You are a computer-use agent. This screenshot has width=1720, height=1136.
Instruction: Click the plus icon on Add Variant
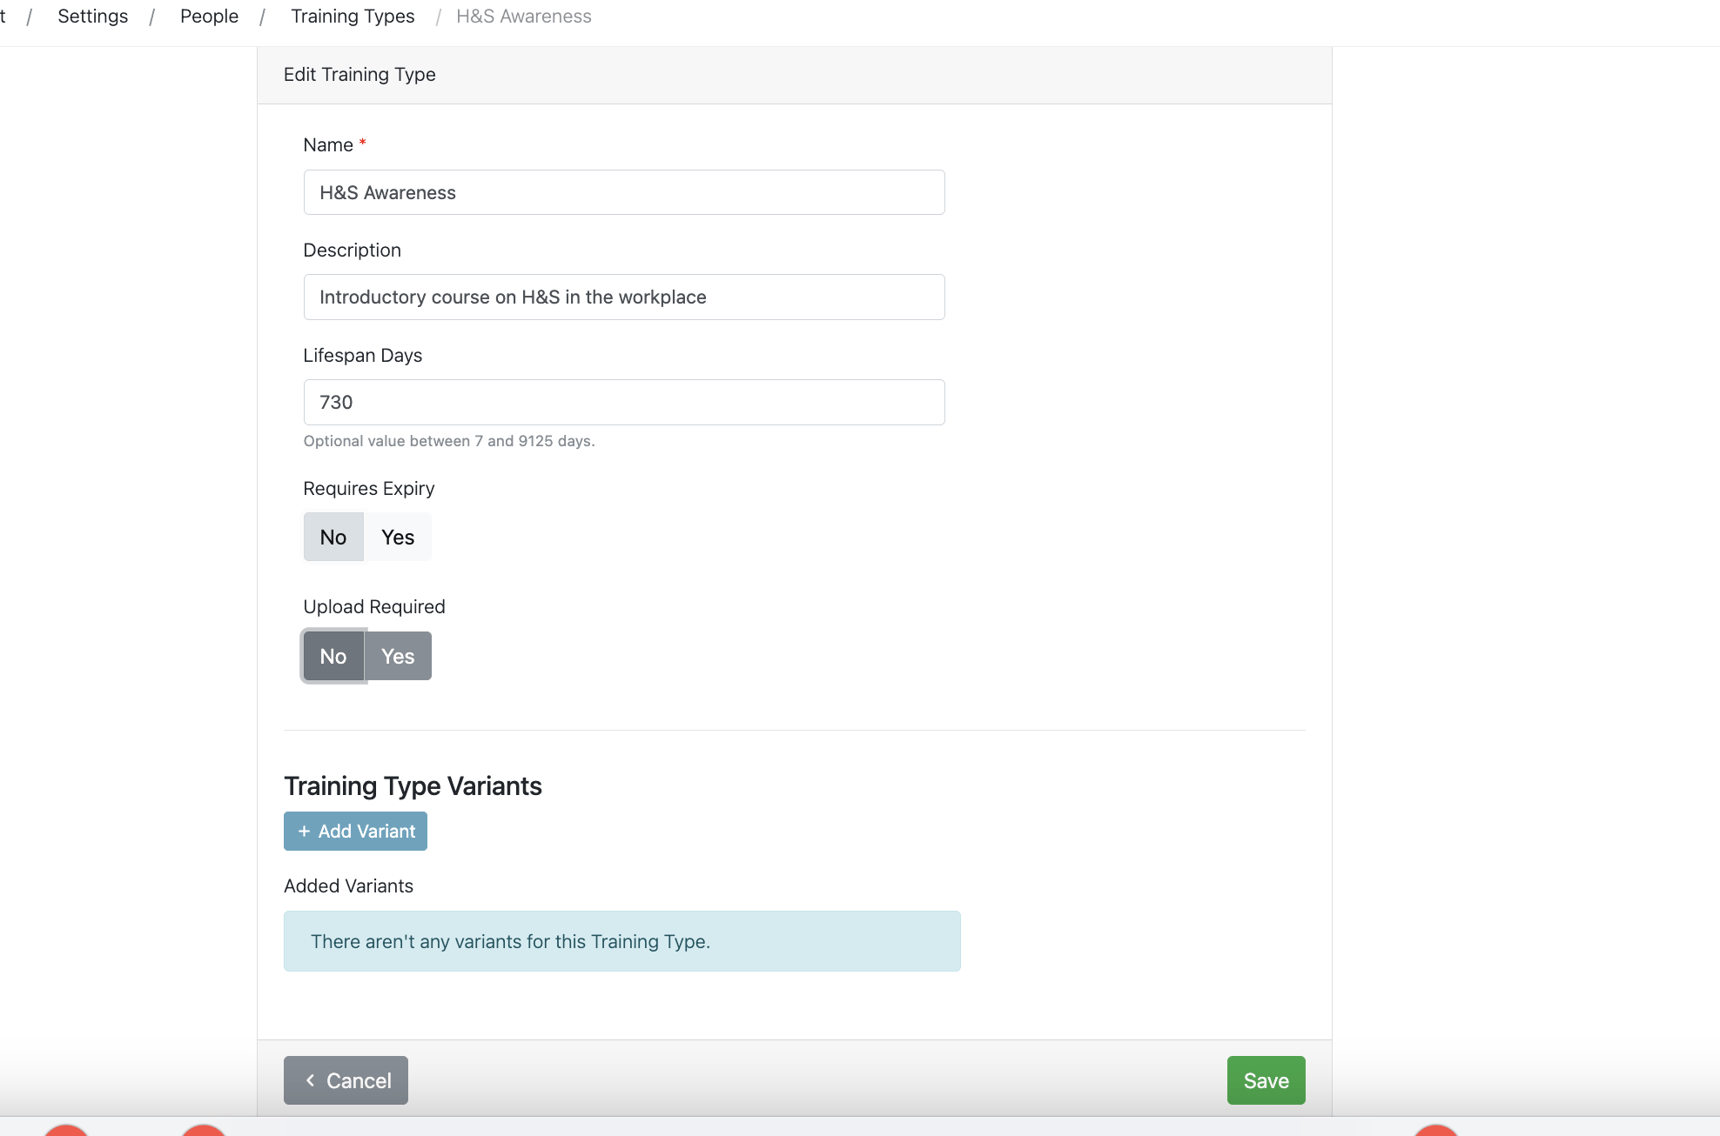(305, 831)
